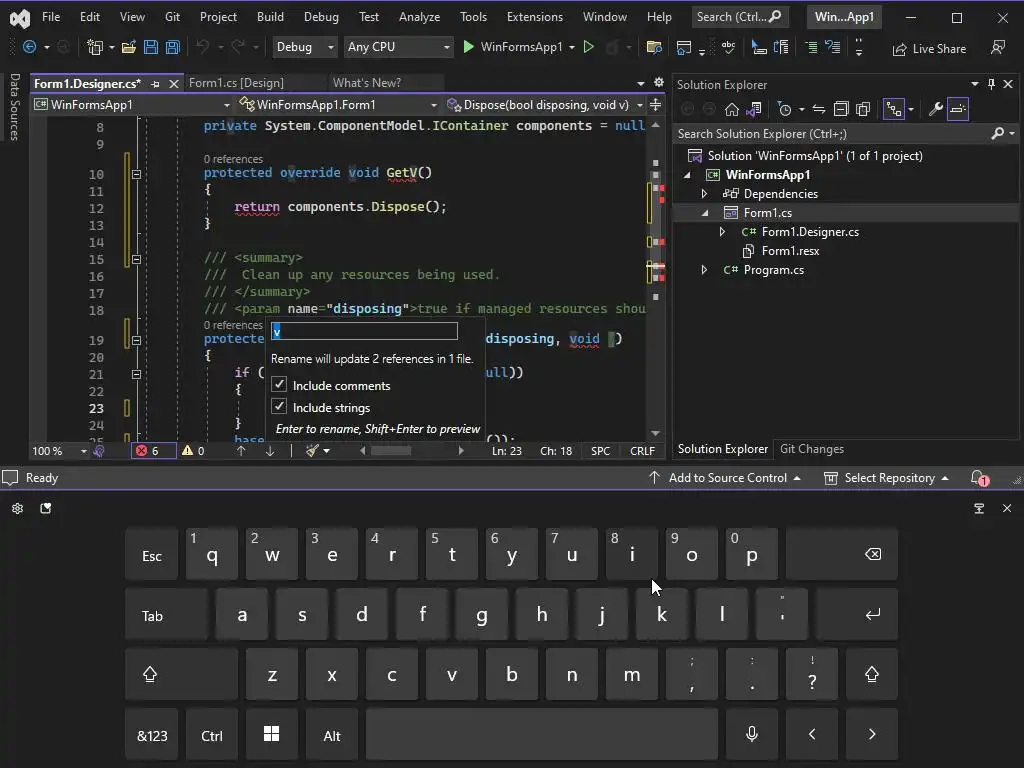Click Add to Source Control
This screenshot has height=768, width=1024.
coord(724,478)
